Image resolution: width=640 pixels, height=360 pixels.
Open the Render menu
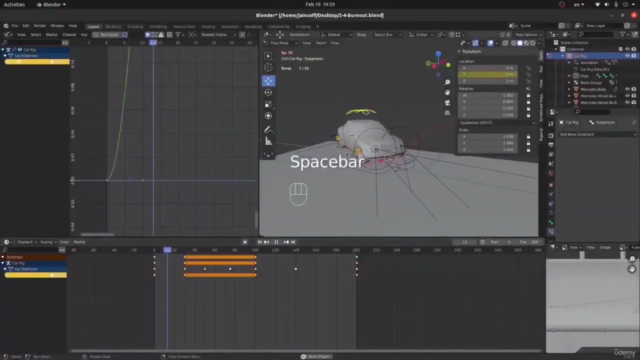tap(40, 26)
